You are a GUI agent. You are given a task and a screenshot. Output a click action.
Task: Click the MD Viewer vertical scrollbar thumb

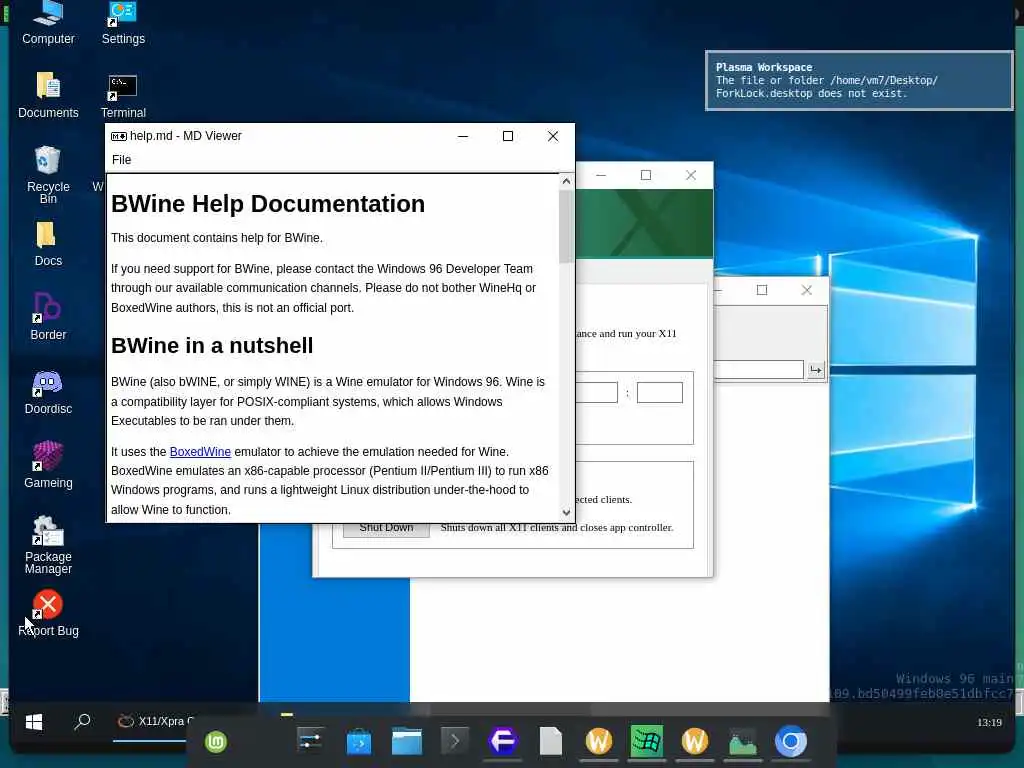point(566,226)
